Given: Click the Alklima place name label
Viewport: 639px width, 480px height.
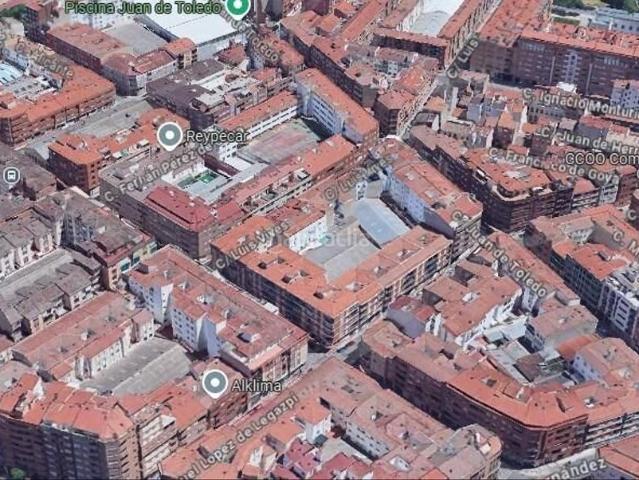Looking at the screenshot, I should click(x=256, y=385).
